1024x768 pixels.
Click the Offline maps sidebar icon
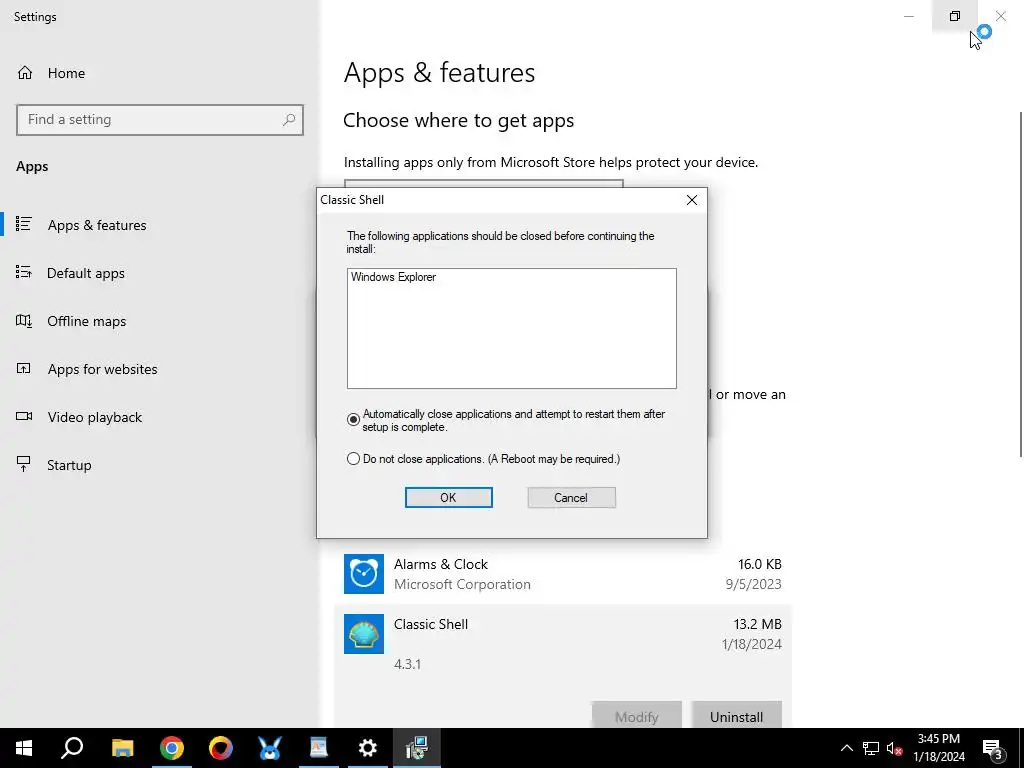(24, 320)
